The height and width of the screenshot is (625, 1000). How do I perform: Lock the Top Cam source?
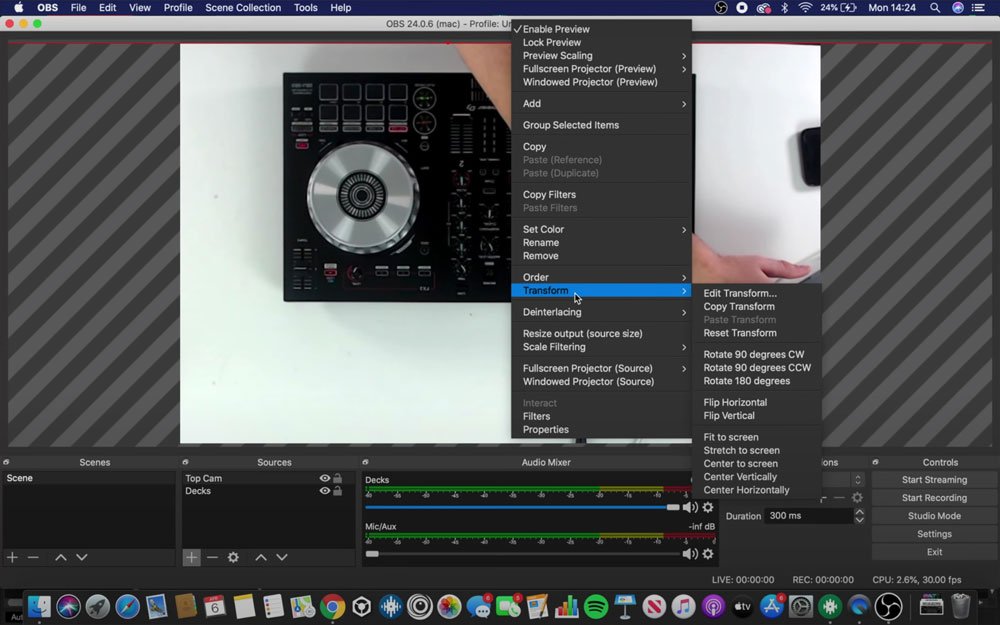click(x=338, y=479)
